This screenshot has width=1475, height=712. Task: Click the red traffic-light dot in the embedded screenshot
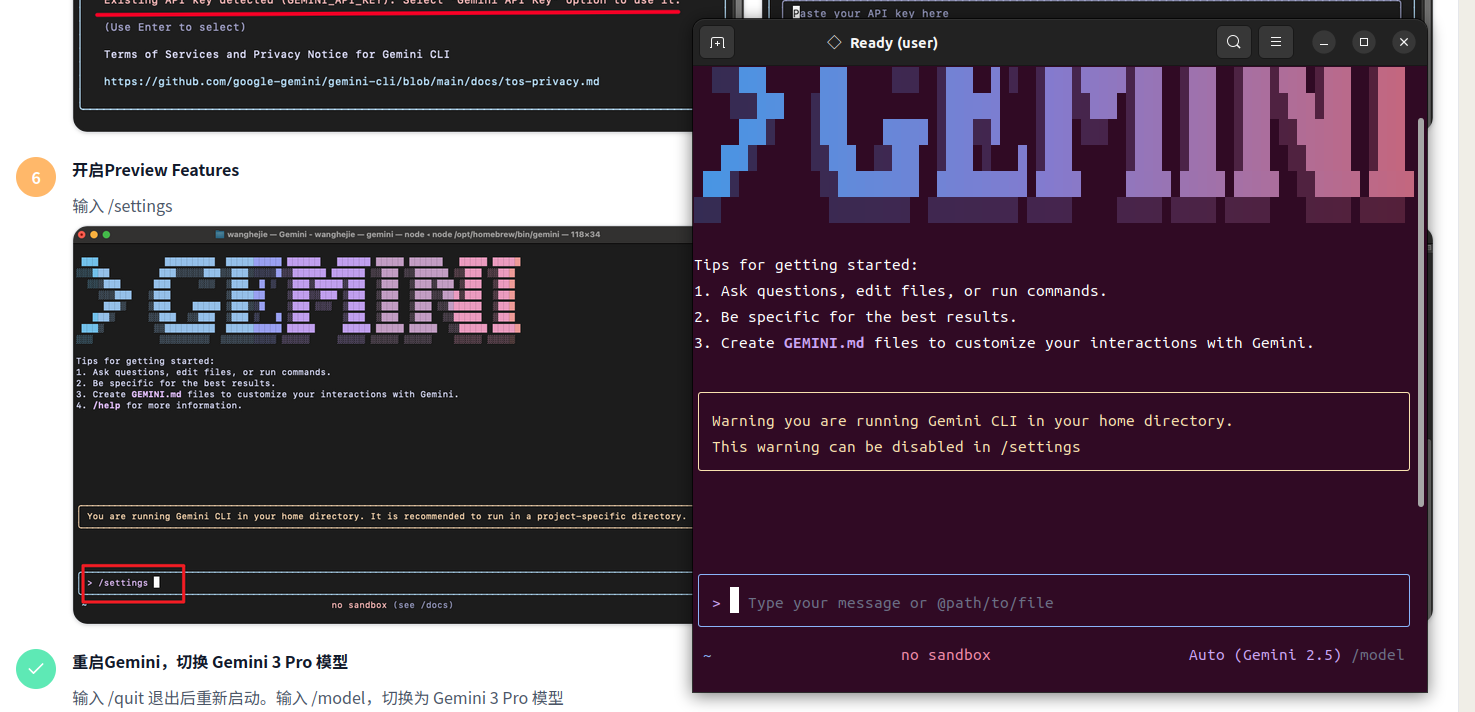click(84, 233)
